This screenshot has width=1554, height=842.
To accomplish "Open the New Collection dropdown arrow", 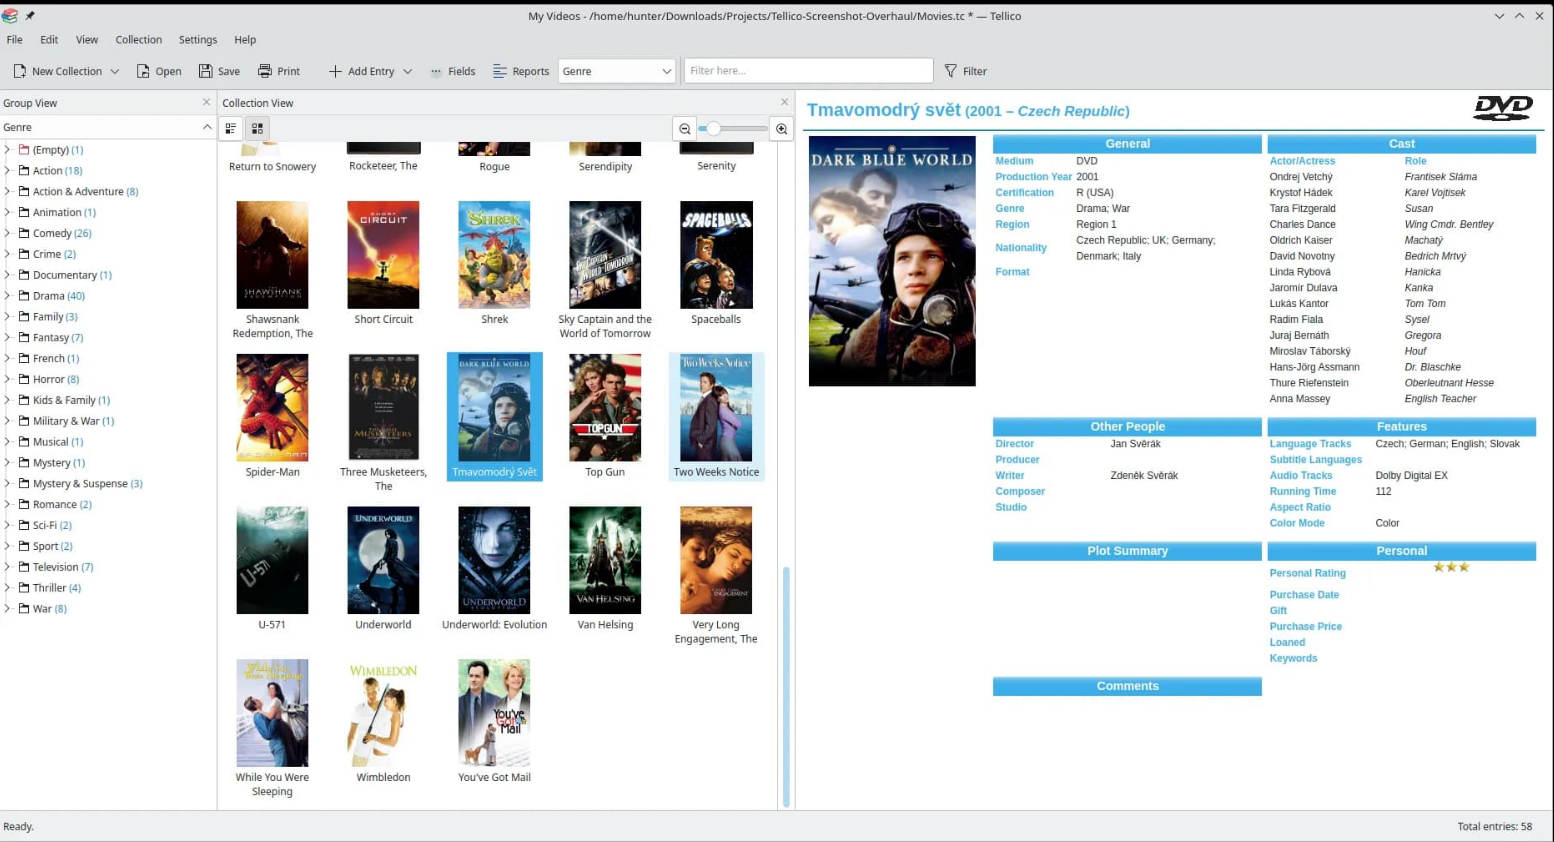I will pyautogui.click(x=115, y=71).
